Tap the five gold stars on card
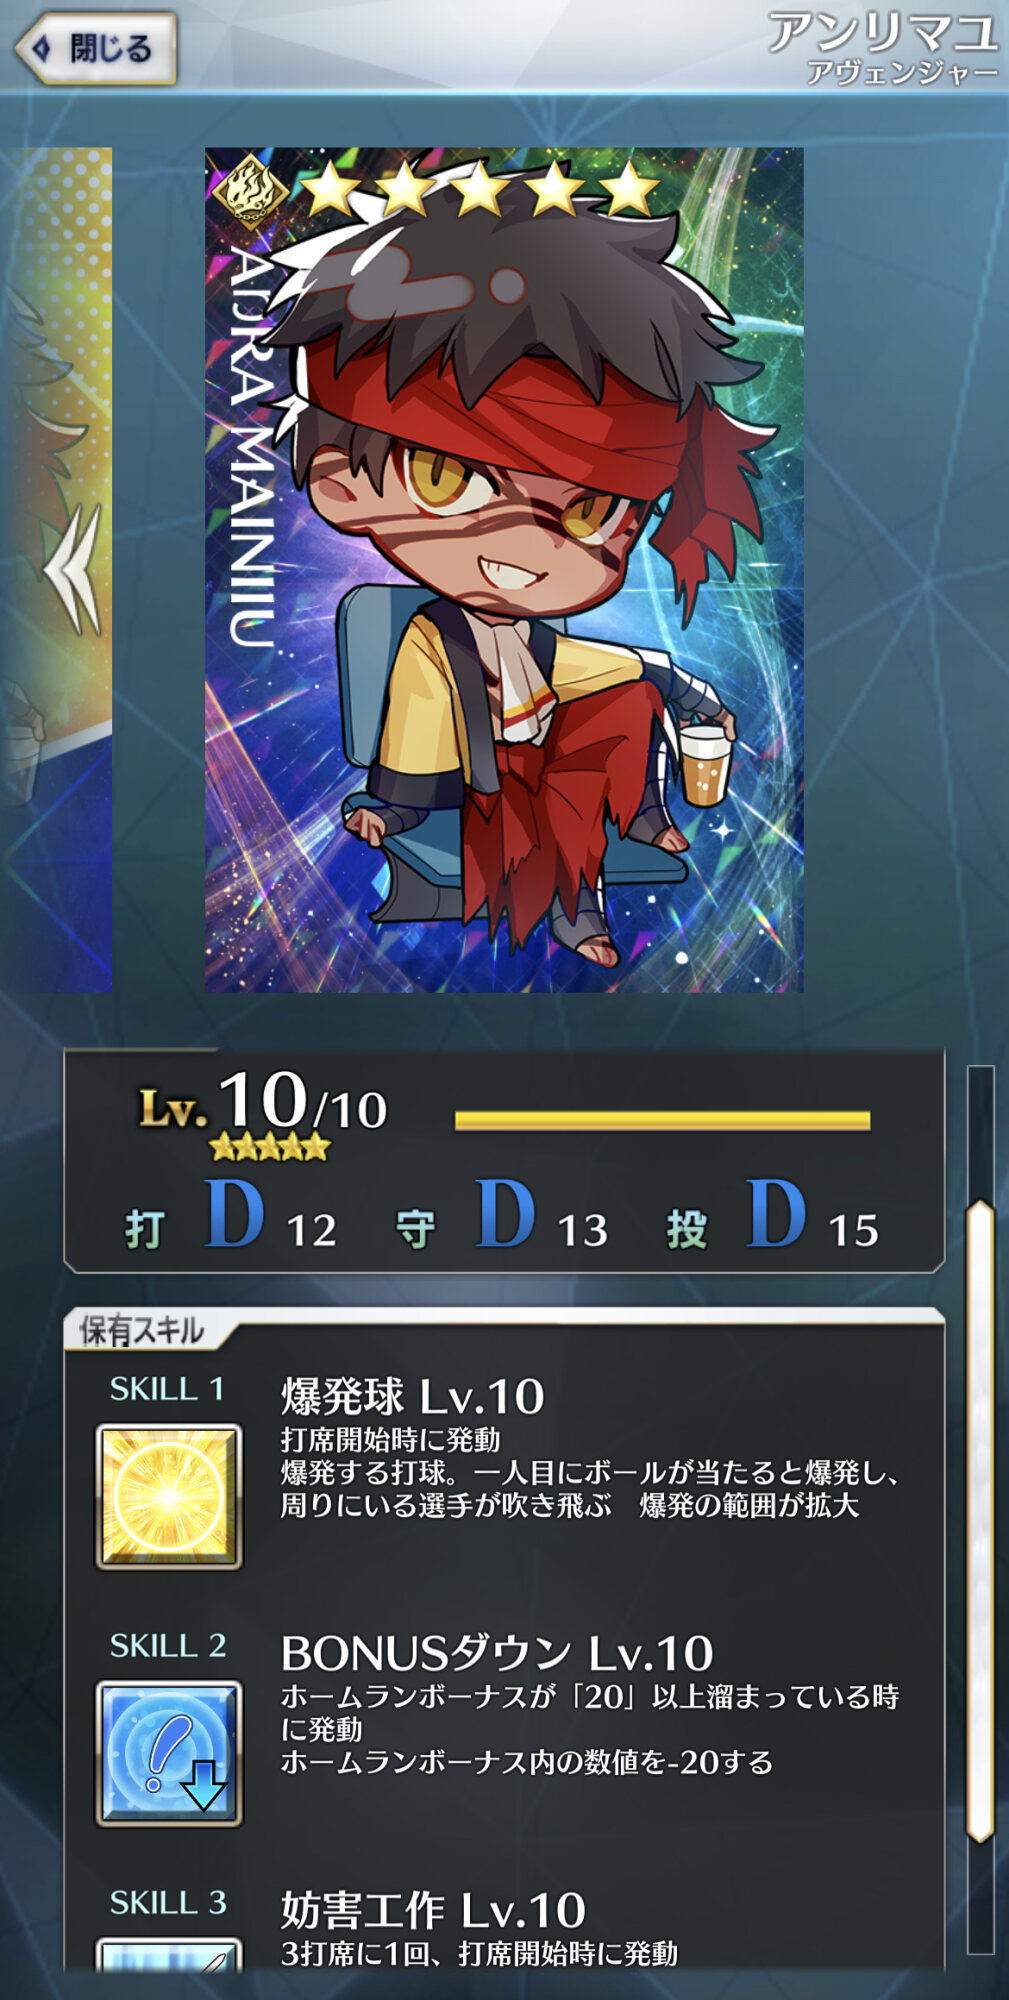This screenshot has height=2000, width=1009. click(x=480, y=189)
